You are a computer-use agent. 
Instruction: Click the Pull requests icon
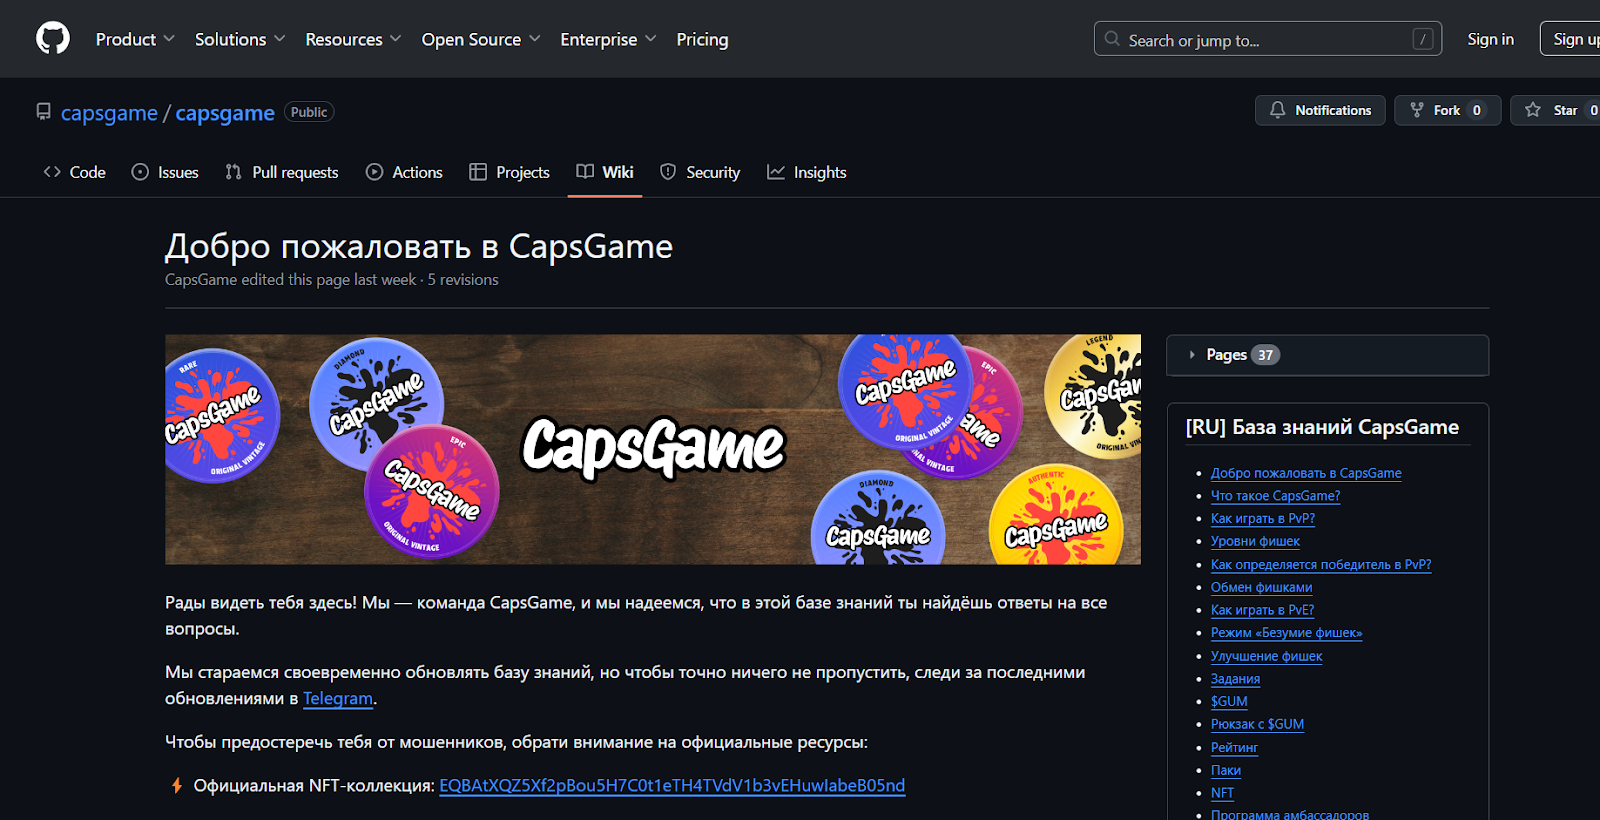click(x=234, y=172)
